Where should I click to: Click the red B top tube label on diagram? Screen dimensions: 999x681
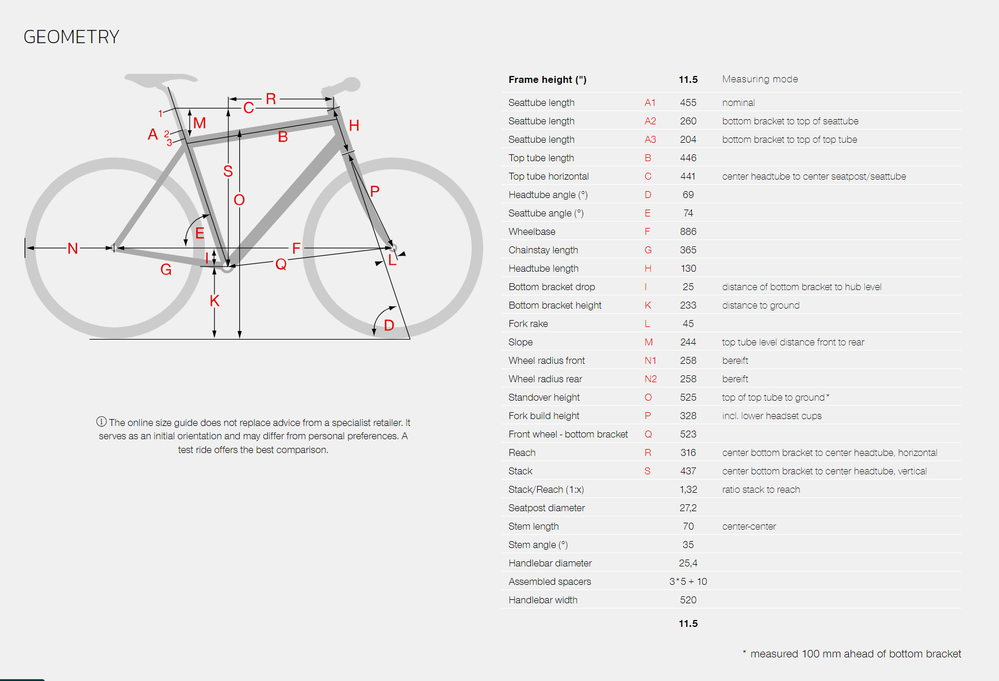pos(283,137)
